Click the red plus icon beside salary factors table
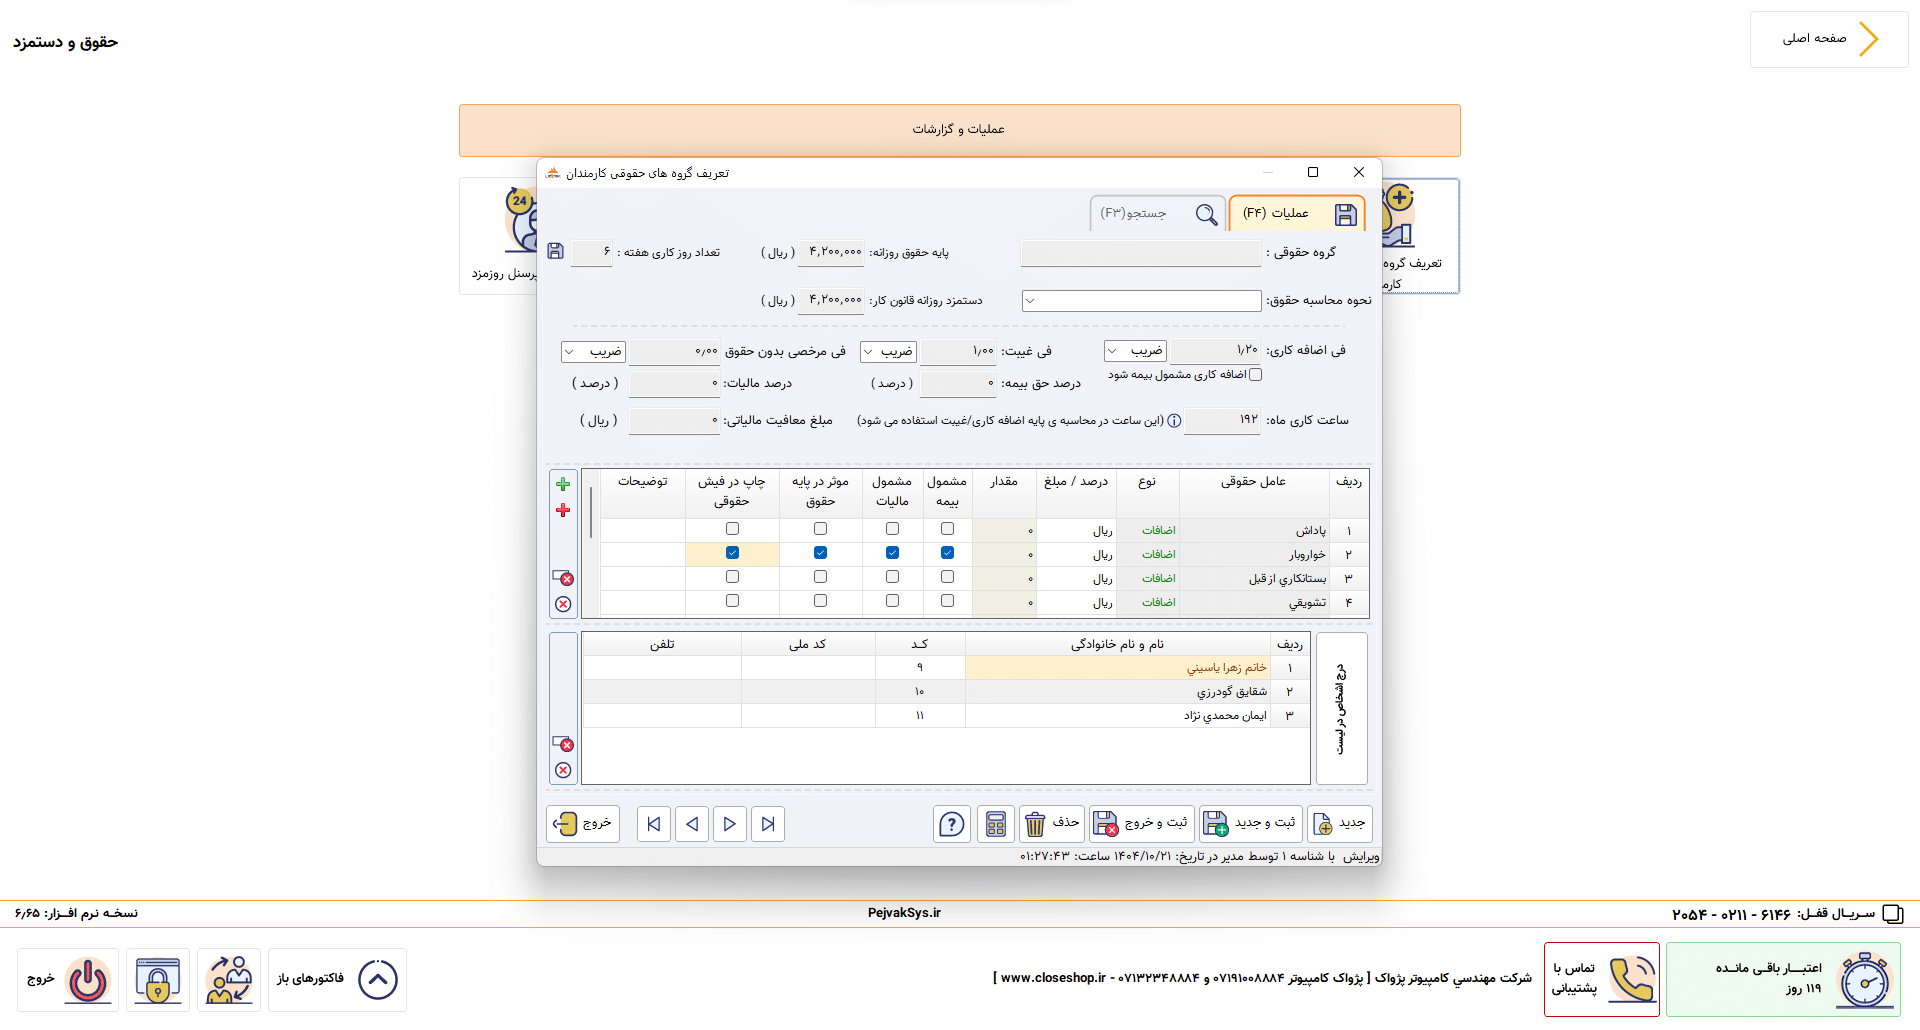Image resolution: width=1920 pixels, height=1030 pixels. point(563,510)
